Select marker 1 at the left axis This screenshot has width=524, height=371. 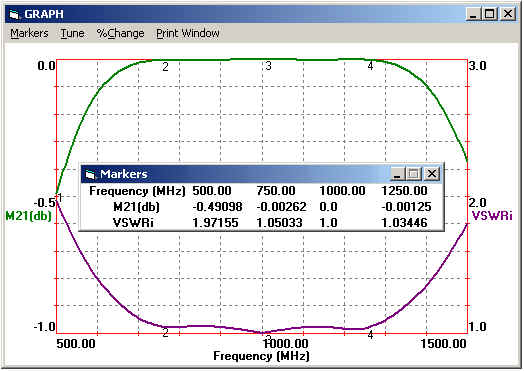[x=60, y=197]
